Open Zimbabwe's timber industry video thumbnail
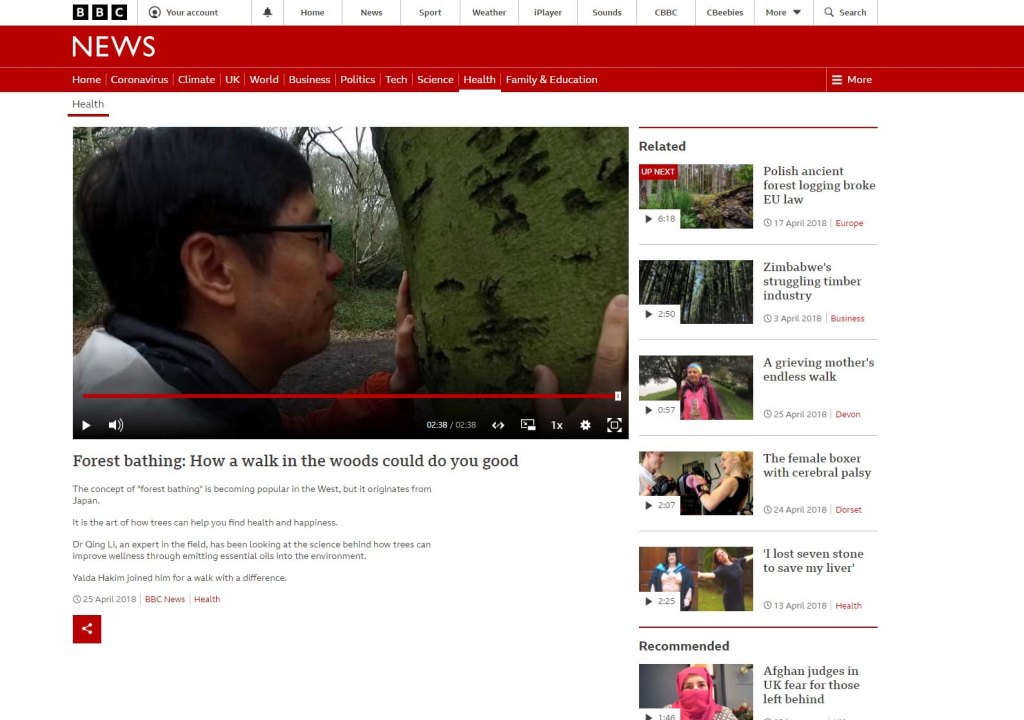Viewport: 1024px width, 720px height. 695,291
